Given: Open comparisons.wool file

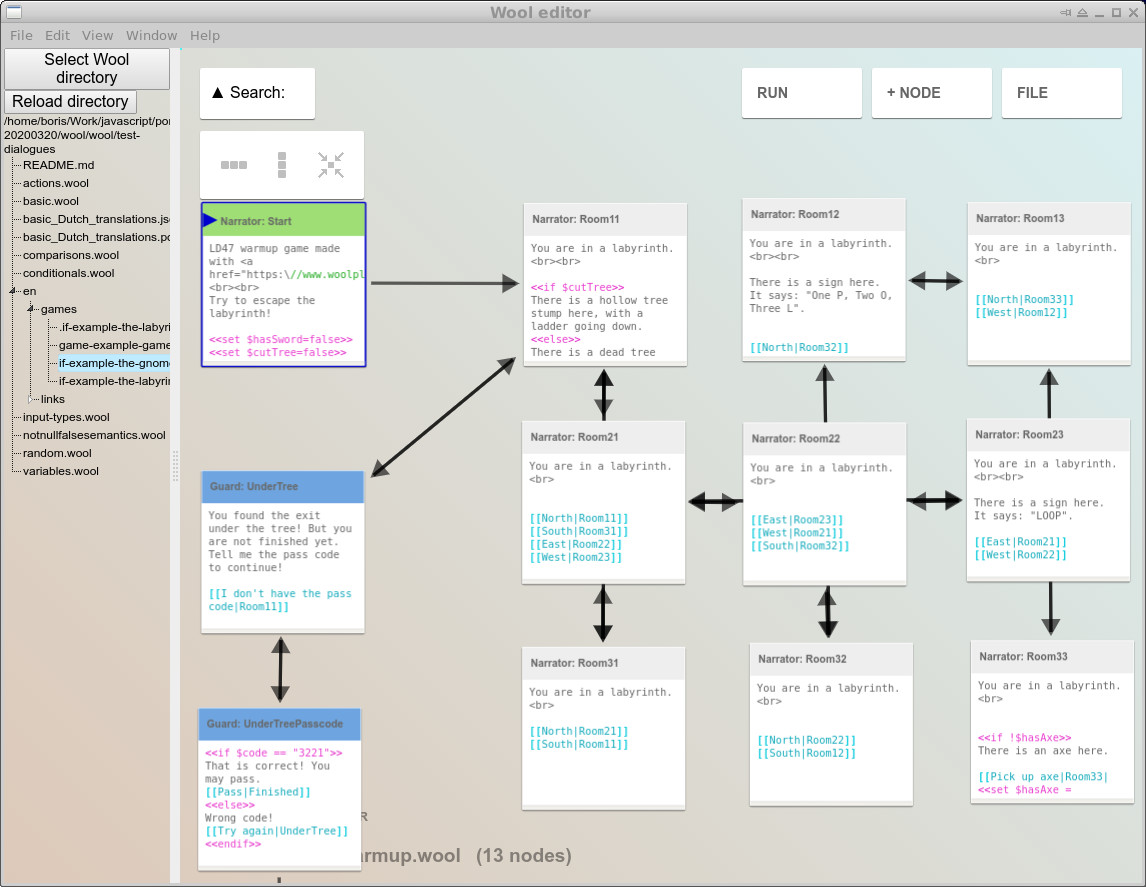Looking at the screenshot, I should coord(71,255).
